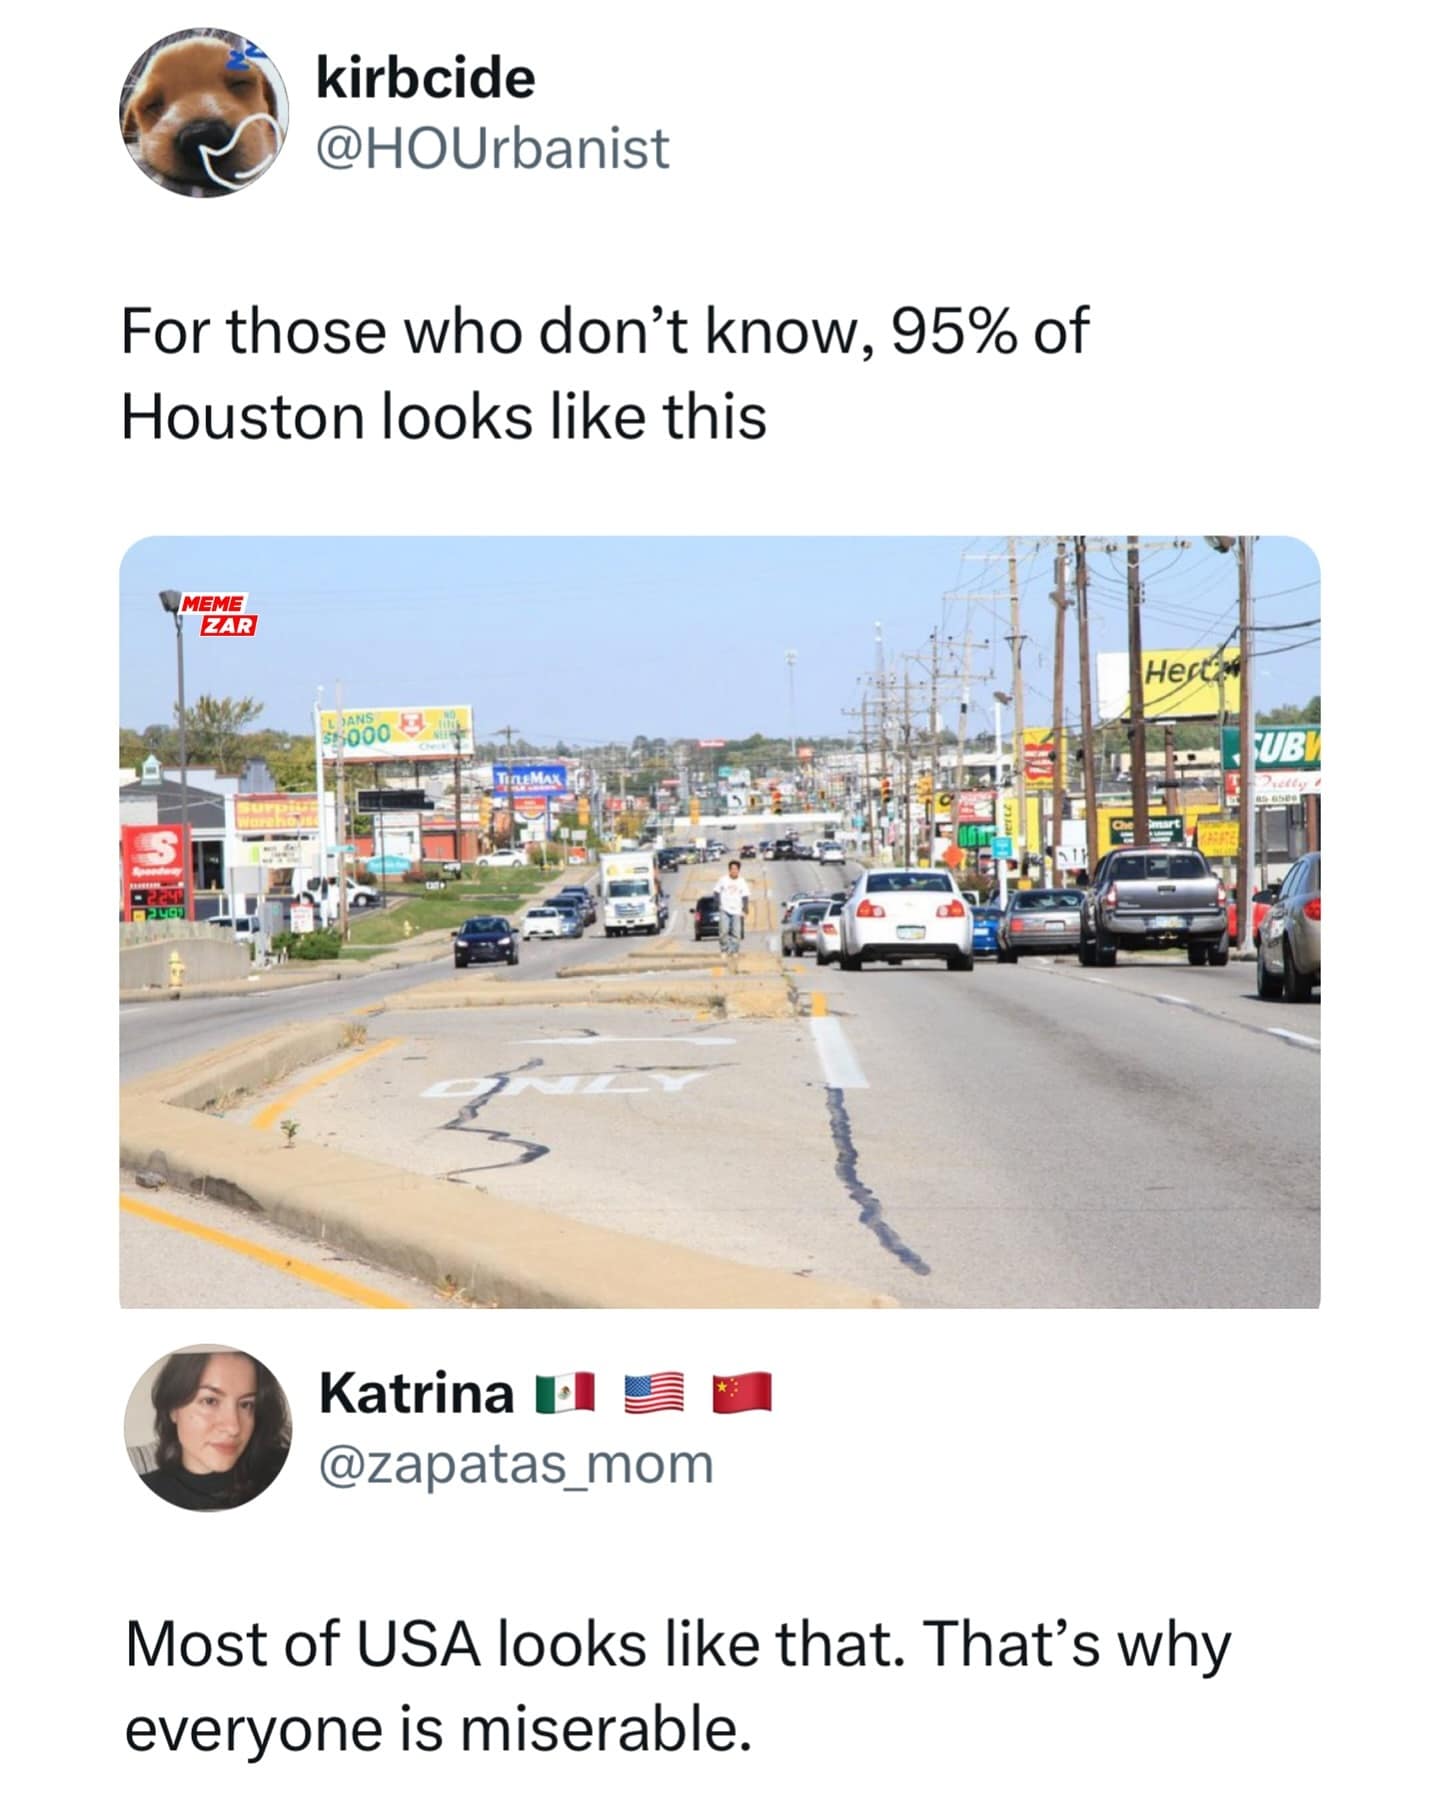
Task: Select the tweet text about Houston
Action: pyautogui.click(x=604, y=372)
